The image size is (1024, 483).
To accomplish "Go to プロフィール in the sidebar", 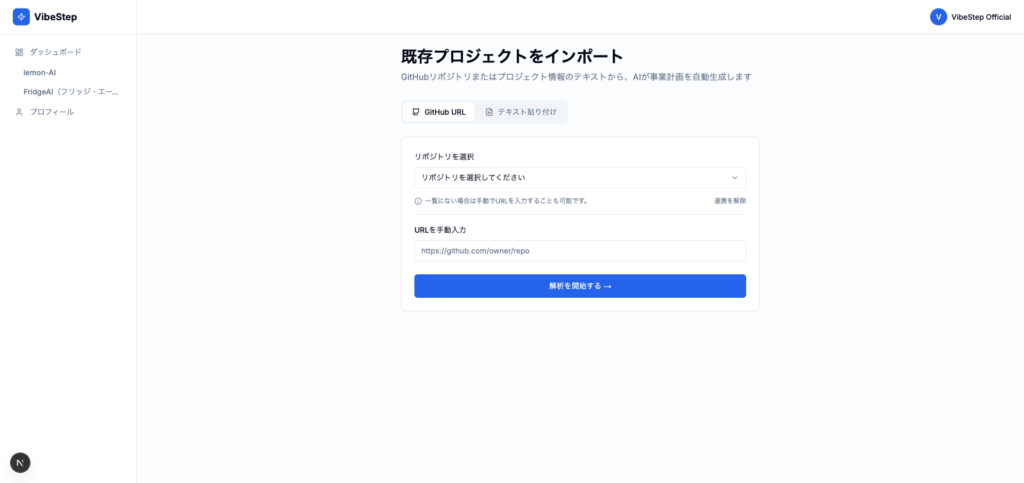I will [51, 112].
